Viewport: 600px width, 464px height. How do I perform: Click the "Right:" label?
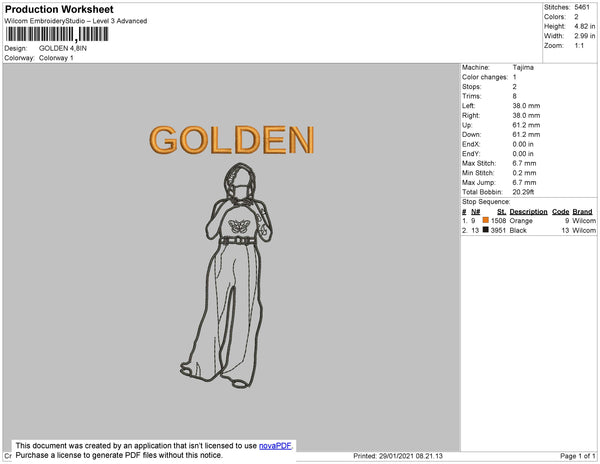471,116
